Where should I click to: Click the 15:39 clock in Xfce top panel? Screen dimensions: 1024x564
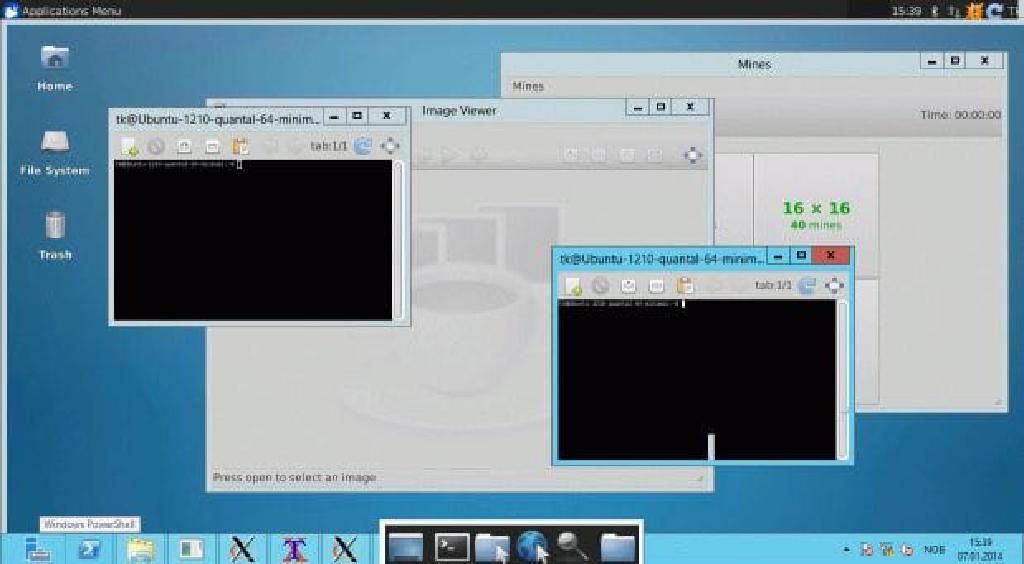pyautogui.click(x=906, y=10)
